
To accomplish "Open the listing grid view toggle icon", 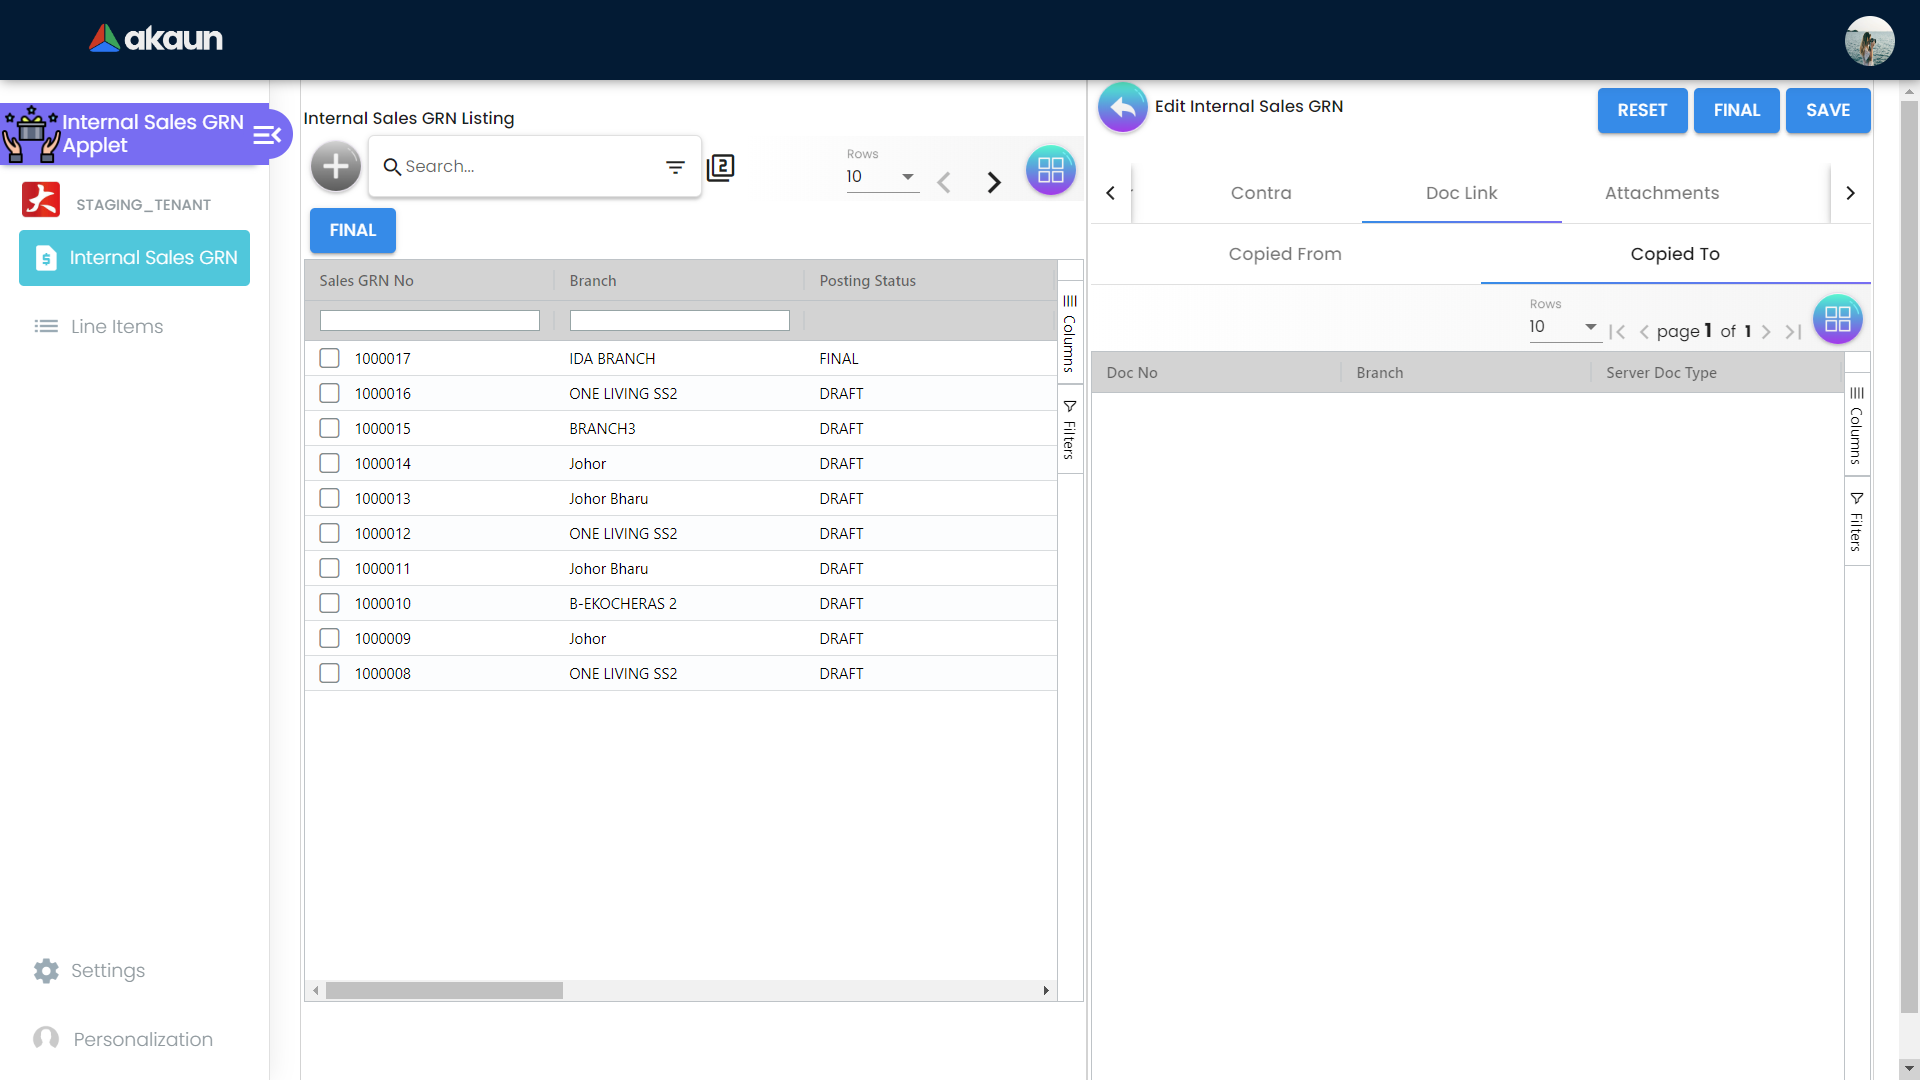I will pos(1050,170).
